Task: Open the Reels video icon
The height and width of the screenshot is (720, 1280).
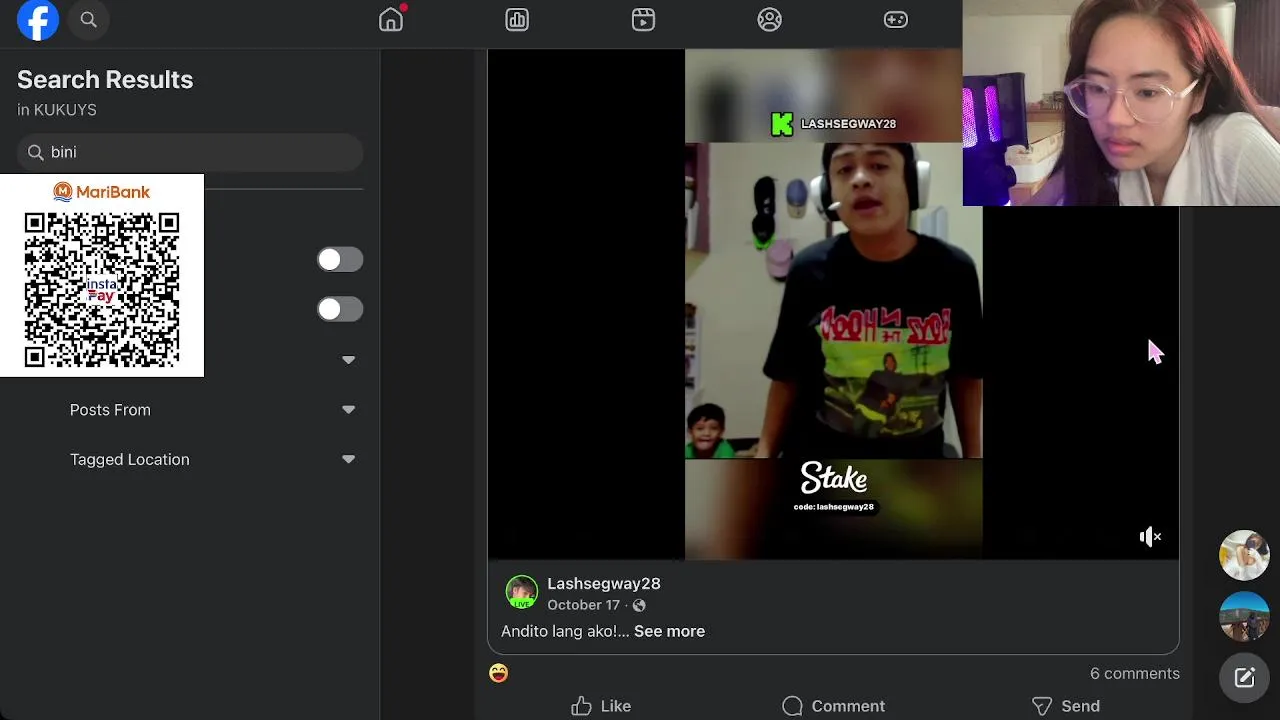Action: point(643,20)
